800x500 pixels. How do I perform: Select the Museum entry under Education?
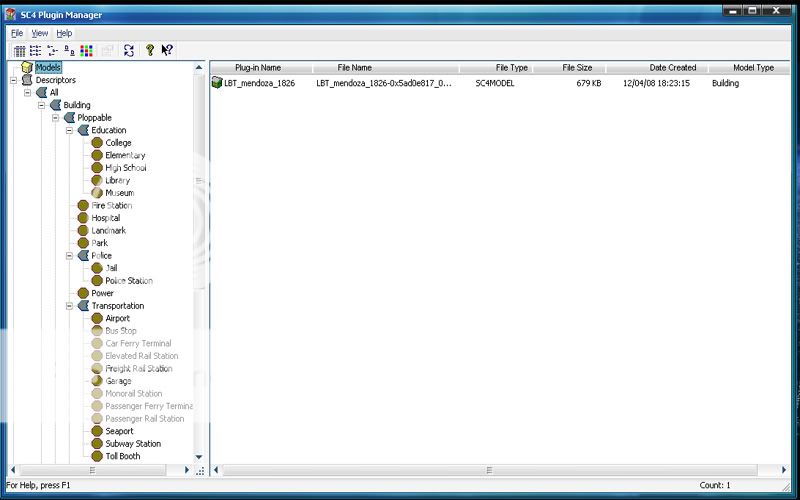point(119,193)
